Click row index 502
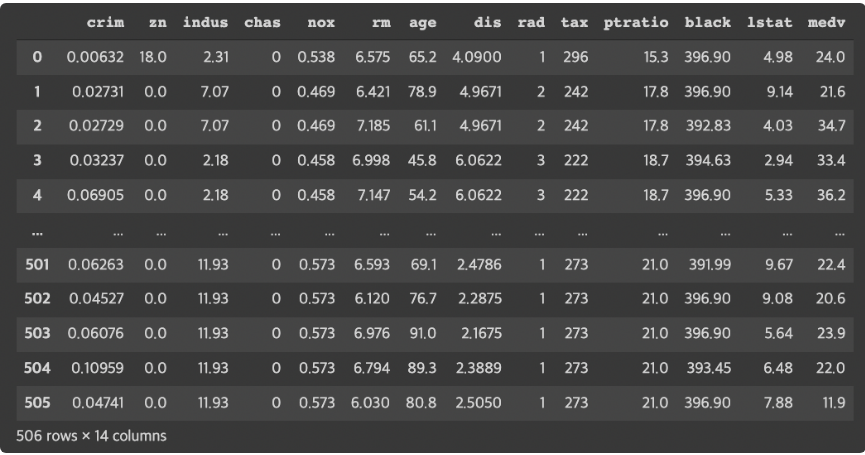This screenshot has width=865, height=455. point(37,298)
